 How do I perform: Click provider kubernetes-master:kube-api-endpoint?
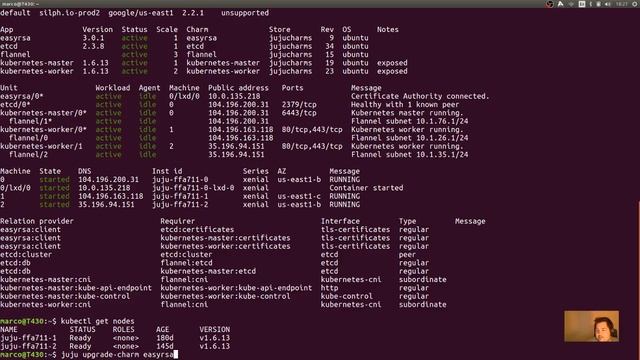coord(76,288)
